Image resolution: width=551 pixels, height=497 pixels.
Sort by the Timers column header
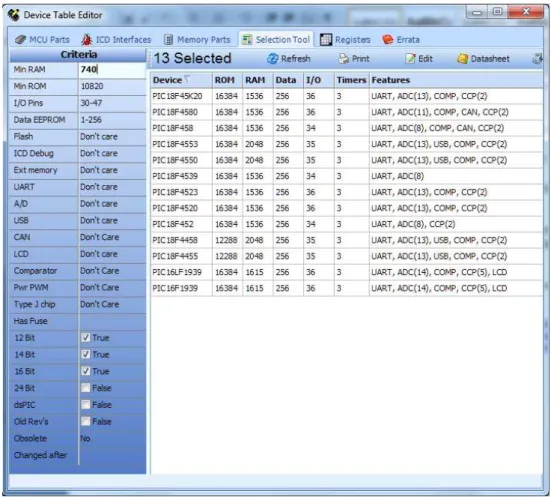(x=351, y=80)
